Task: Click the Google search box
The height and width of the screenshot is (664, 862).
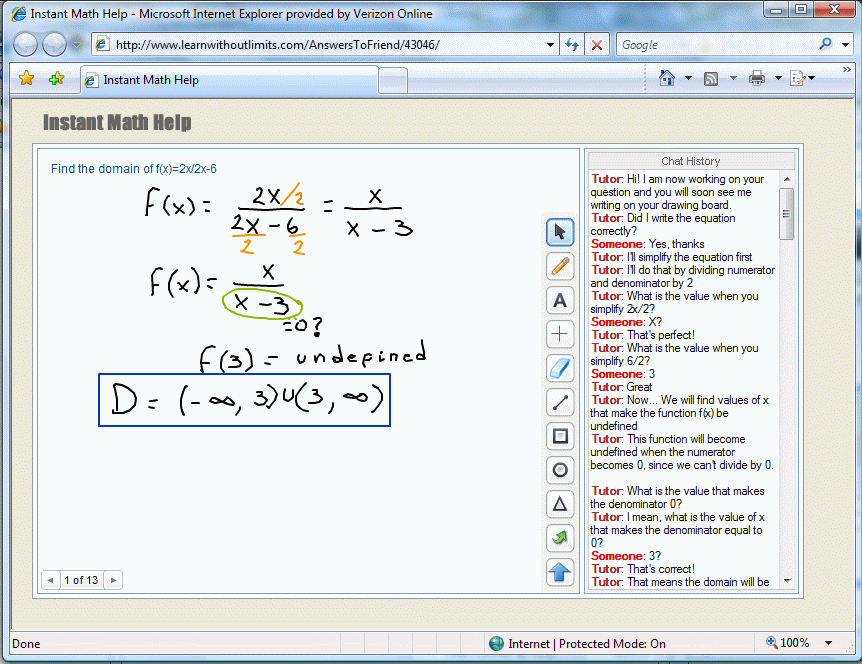Action: click(x=715, y=45)
